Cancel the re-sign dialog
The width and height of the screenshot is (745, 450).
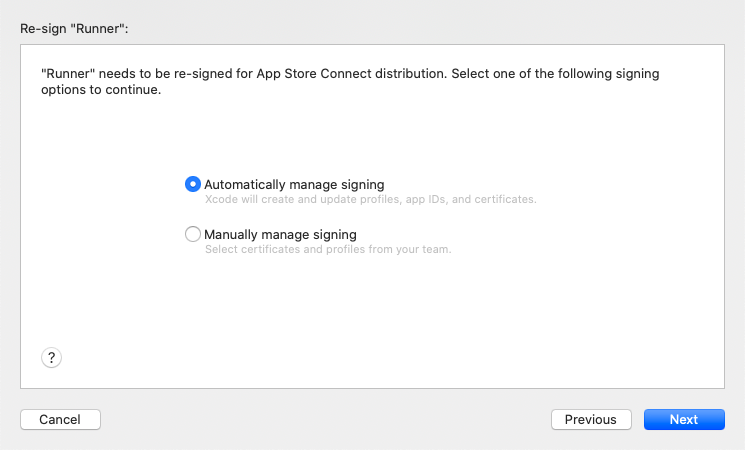coord(60,420)
